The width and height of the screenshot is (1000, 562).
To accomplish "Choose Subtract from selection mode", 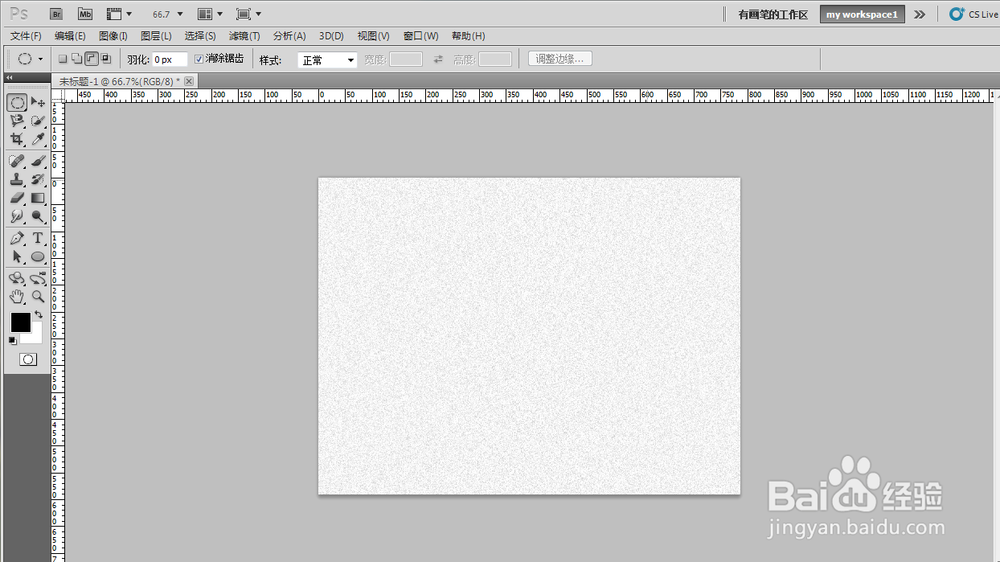I will click(x=92, y=59).
